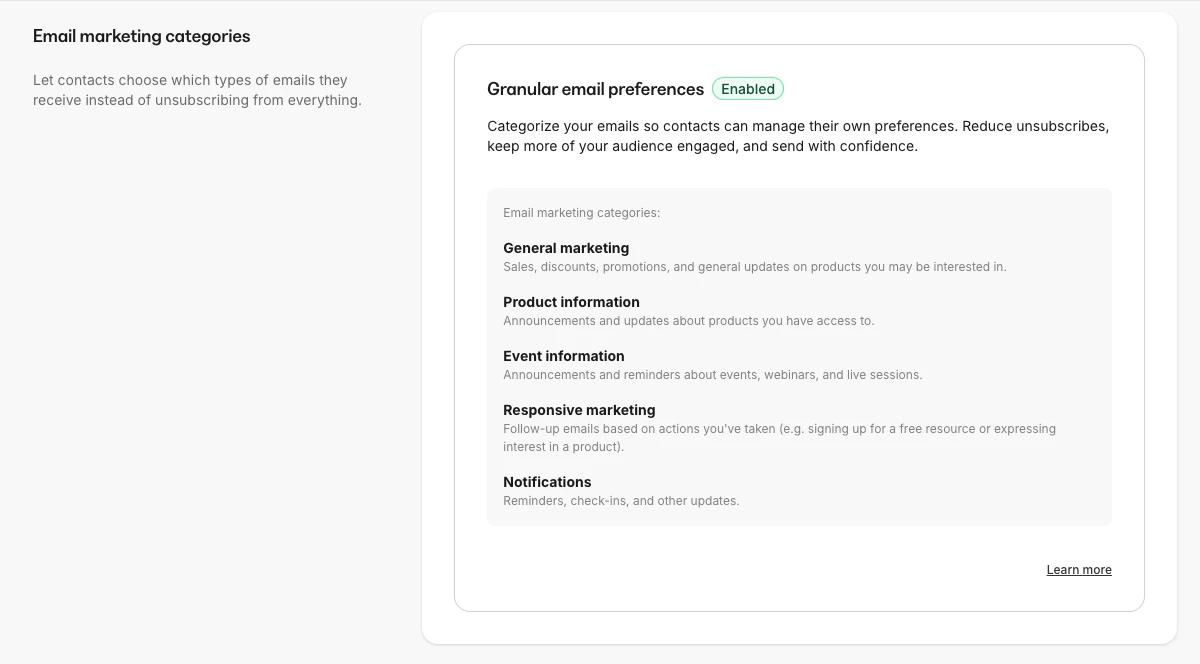
Task: Click the email categories list label
Action: click(581, 212)
